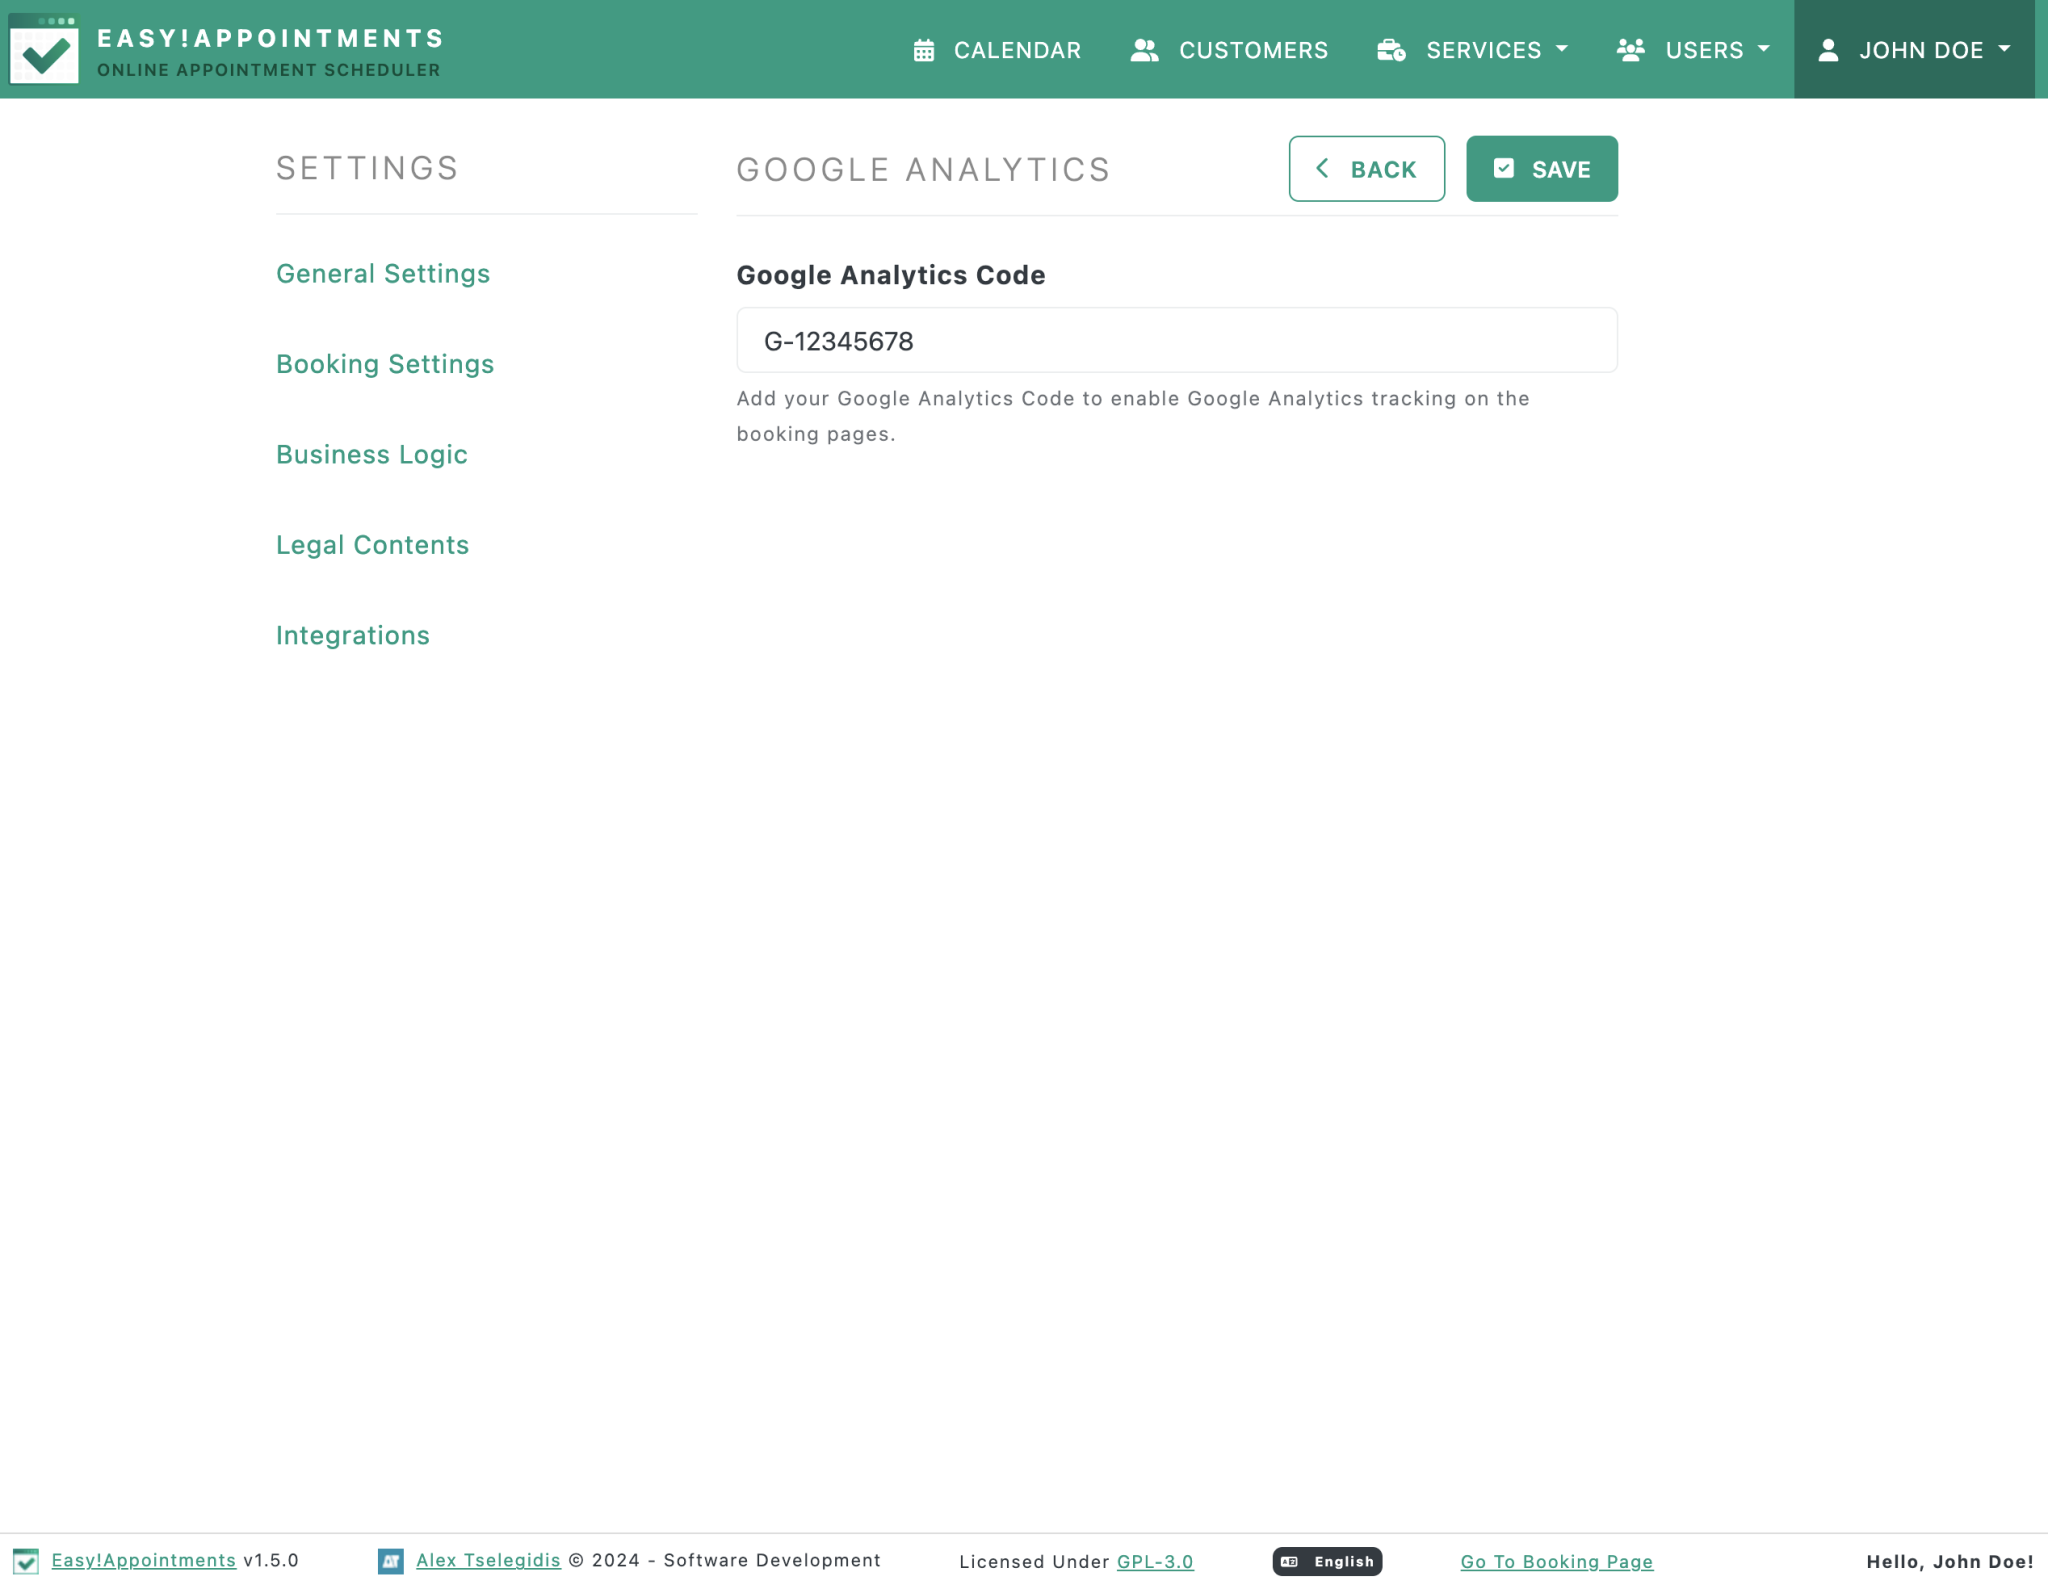
Task: Click the English language badge
Action: pos(1327,1561)
